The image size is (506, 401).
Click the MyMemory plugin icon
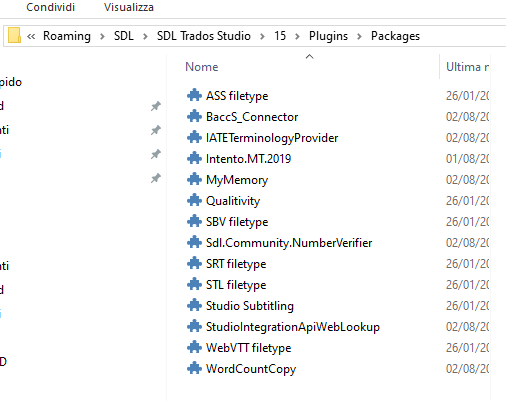194,180
